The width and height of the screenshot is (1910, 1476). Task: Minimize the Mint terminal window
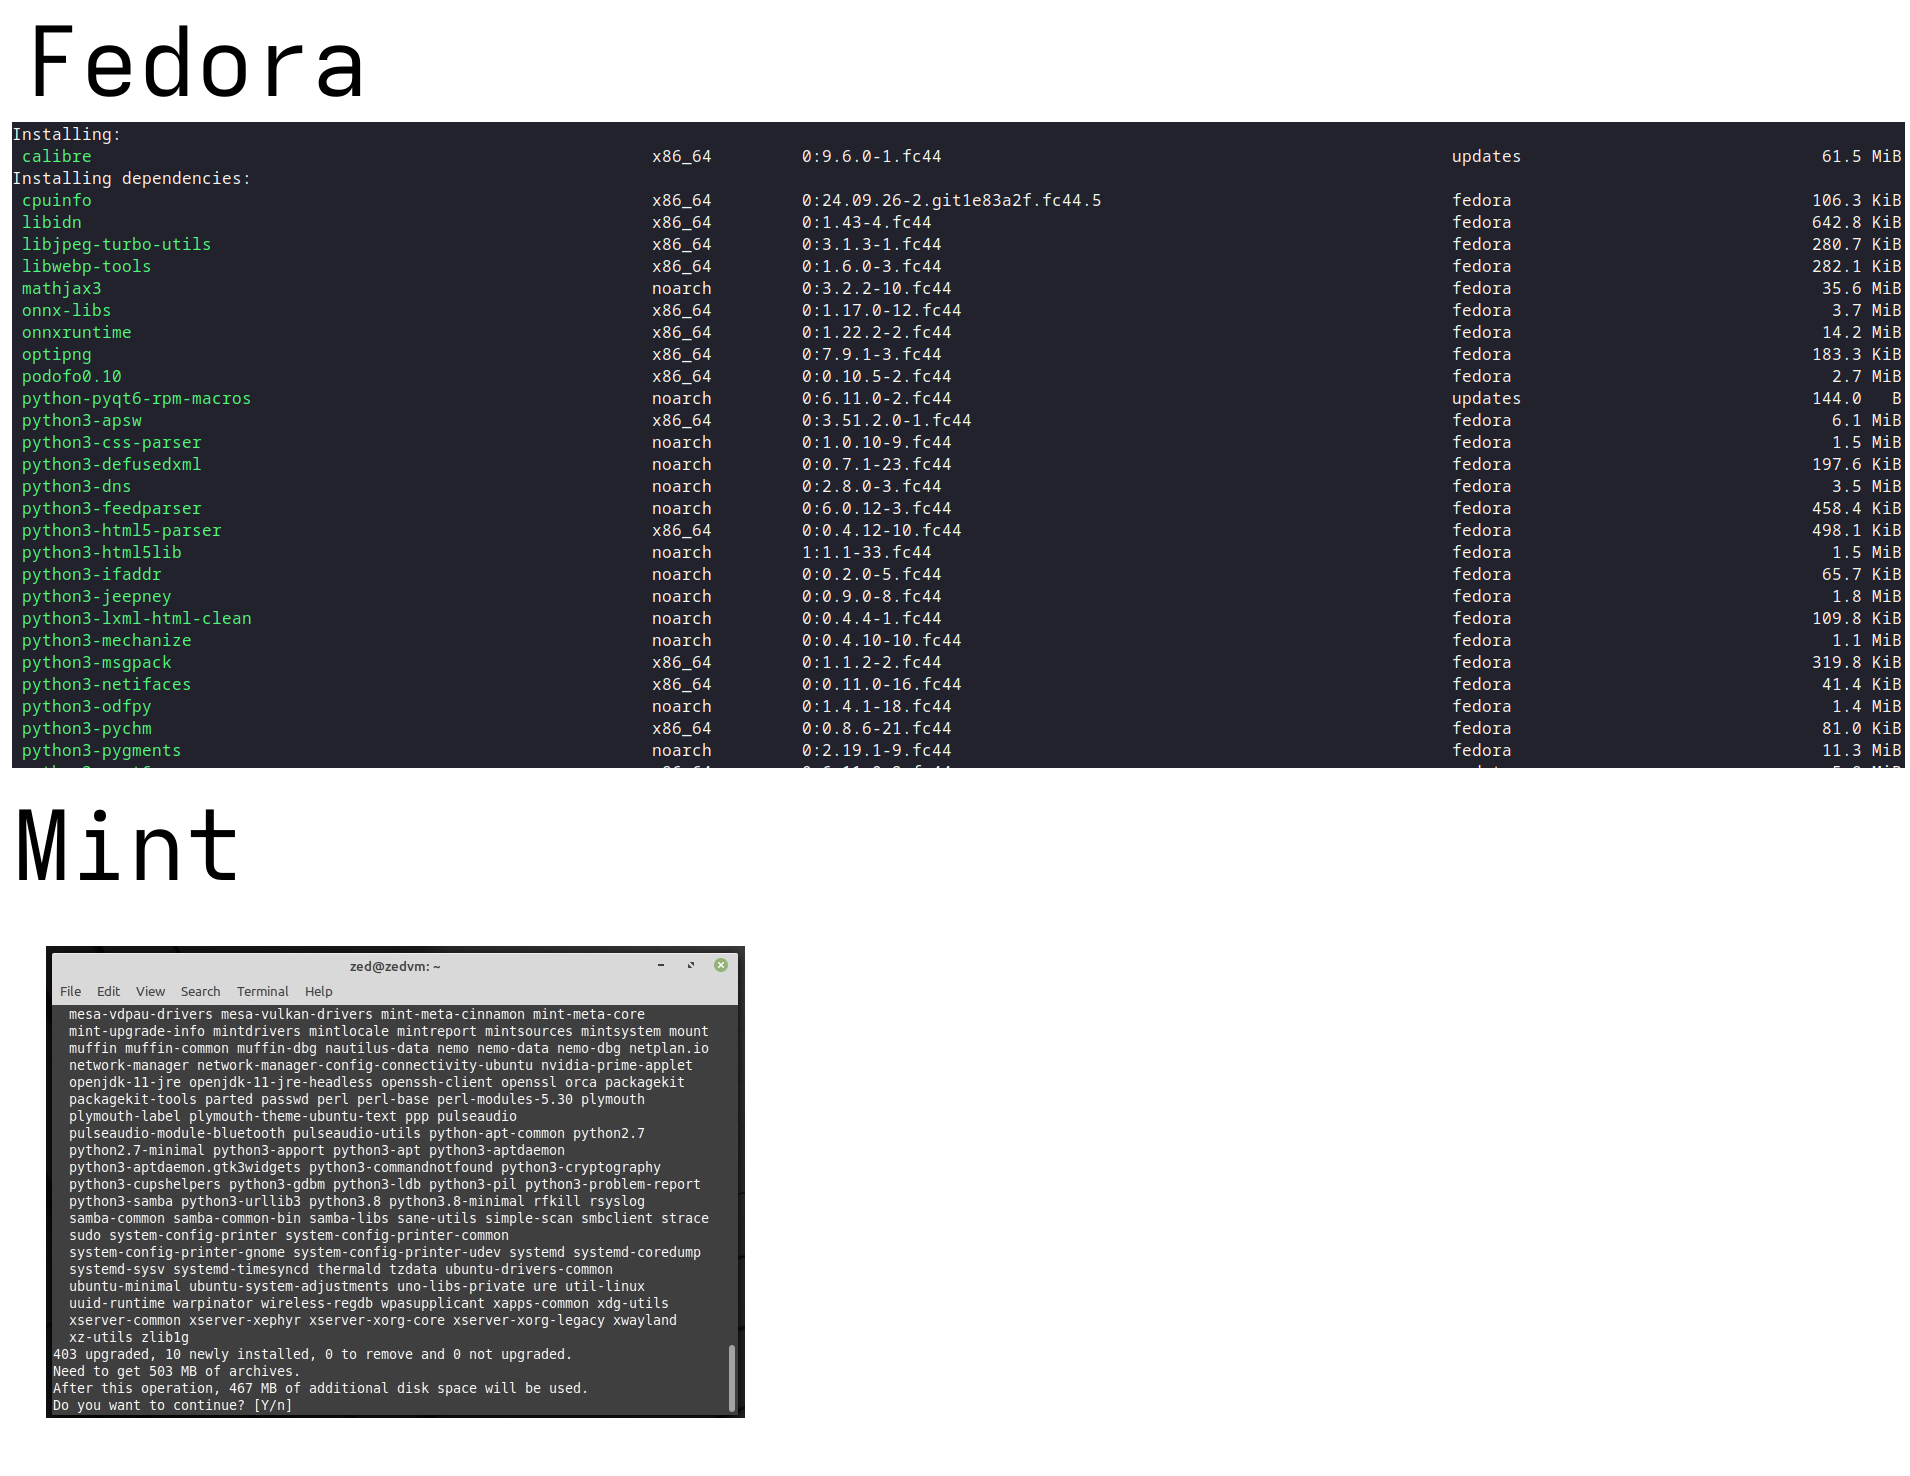click(661, 965)
